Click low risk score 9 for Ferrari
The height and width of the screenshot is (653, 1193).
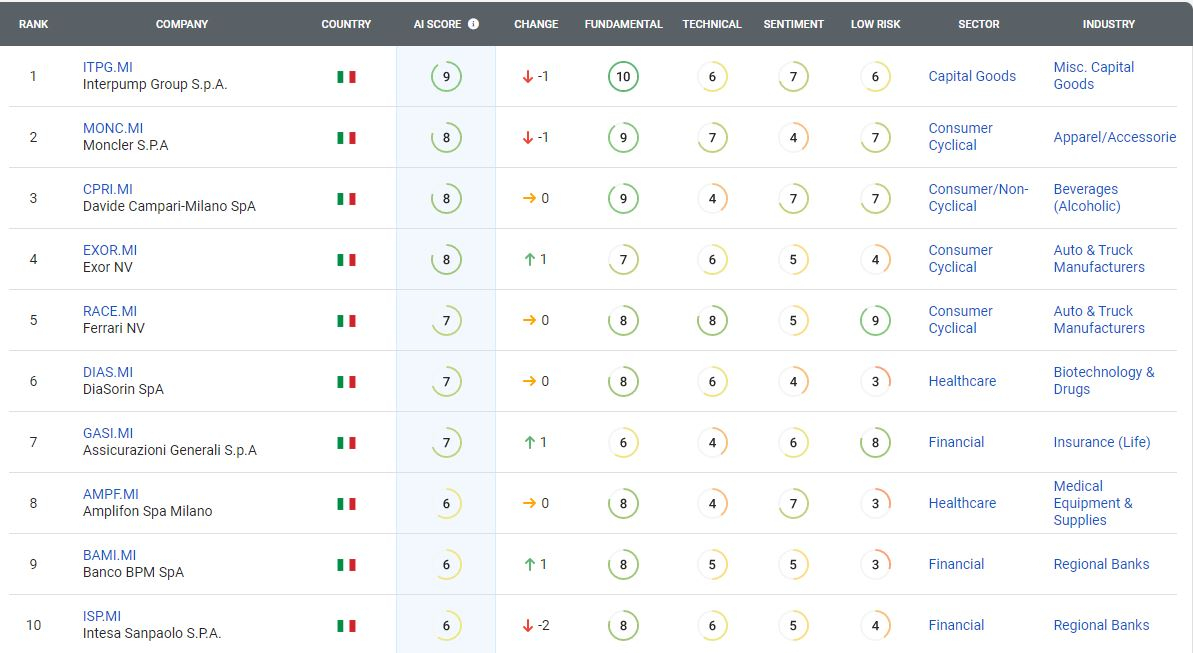tap(875, 320)
